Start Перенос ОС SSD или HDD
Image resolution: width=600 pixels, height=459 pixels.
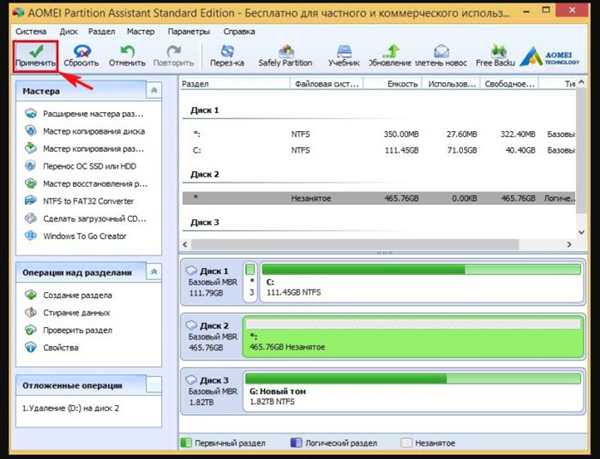(x=80, y=166)
